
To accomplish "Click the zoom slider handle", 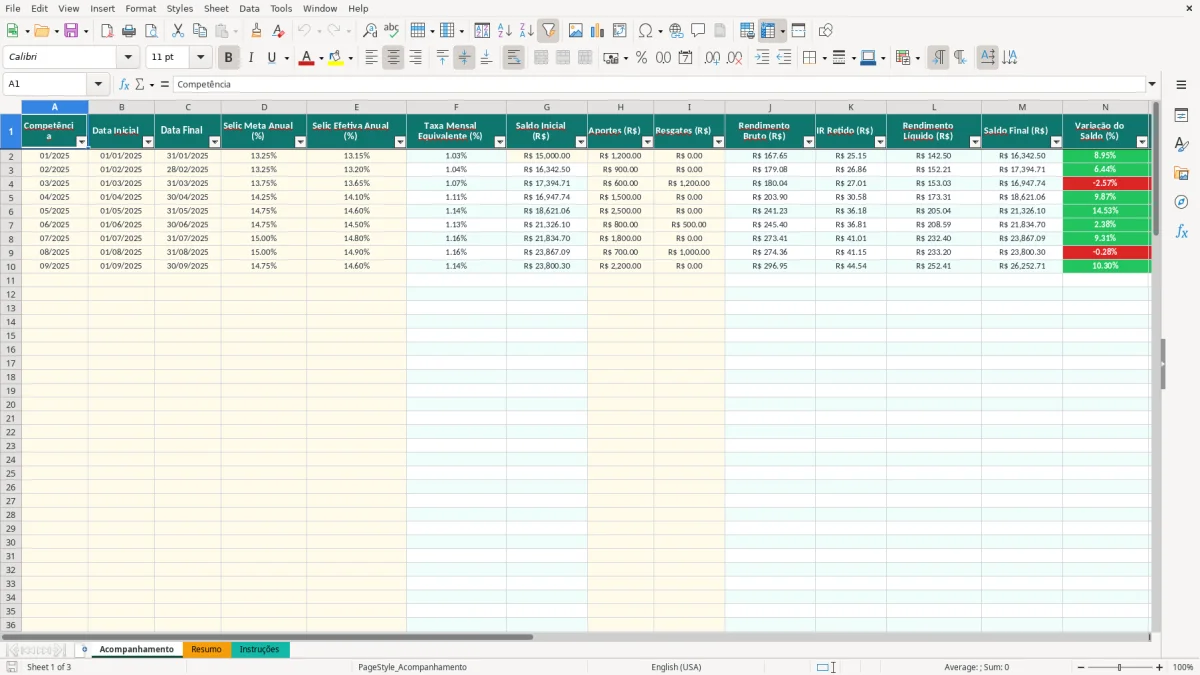I will coord(1120,667).
